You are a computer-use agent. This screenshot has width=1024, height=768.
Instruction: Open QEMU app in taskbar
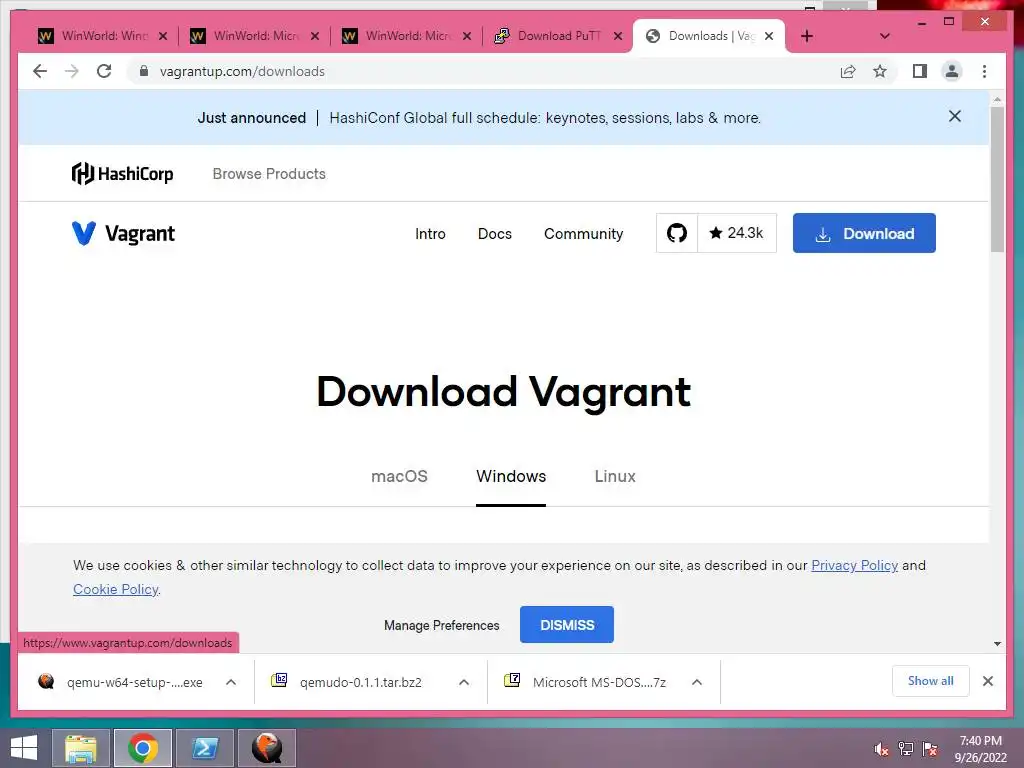point(266,748)
